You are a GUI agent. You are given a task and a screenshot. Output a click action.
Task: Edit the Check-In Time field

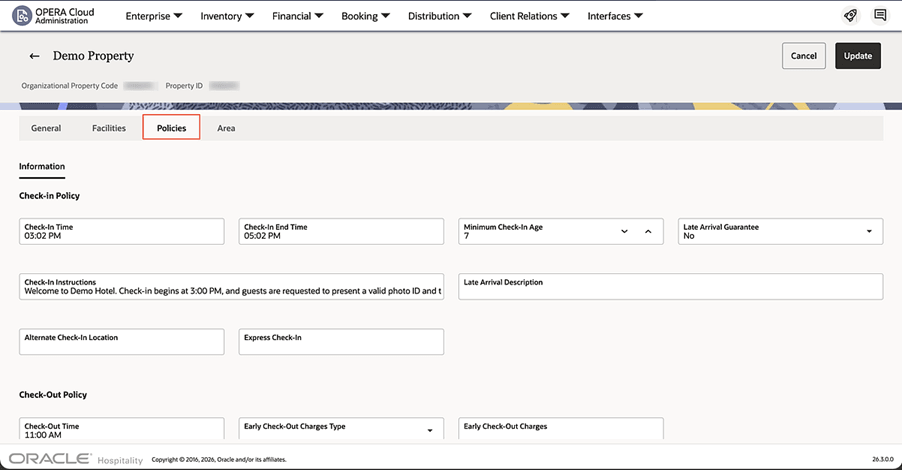point(121,231)
